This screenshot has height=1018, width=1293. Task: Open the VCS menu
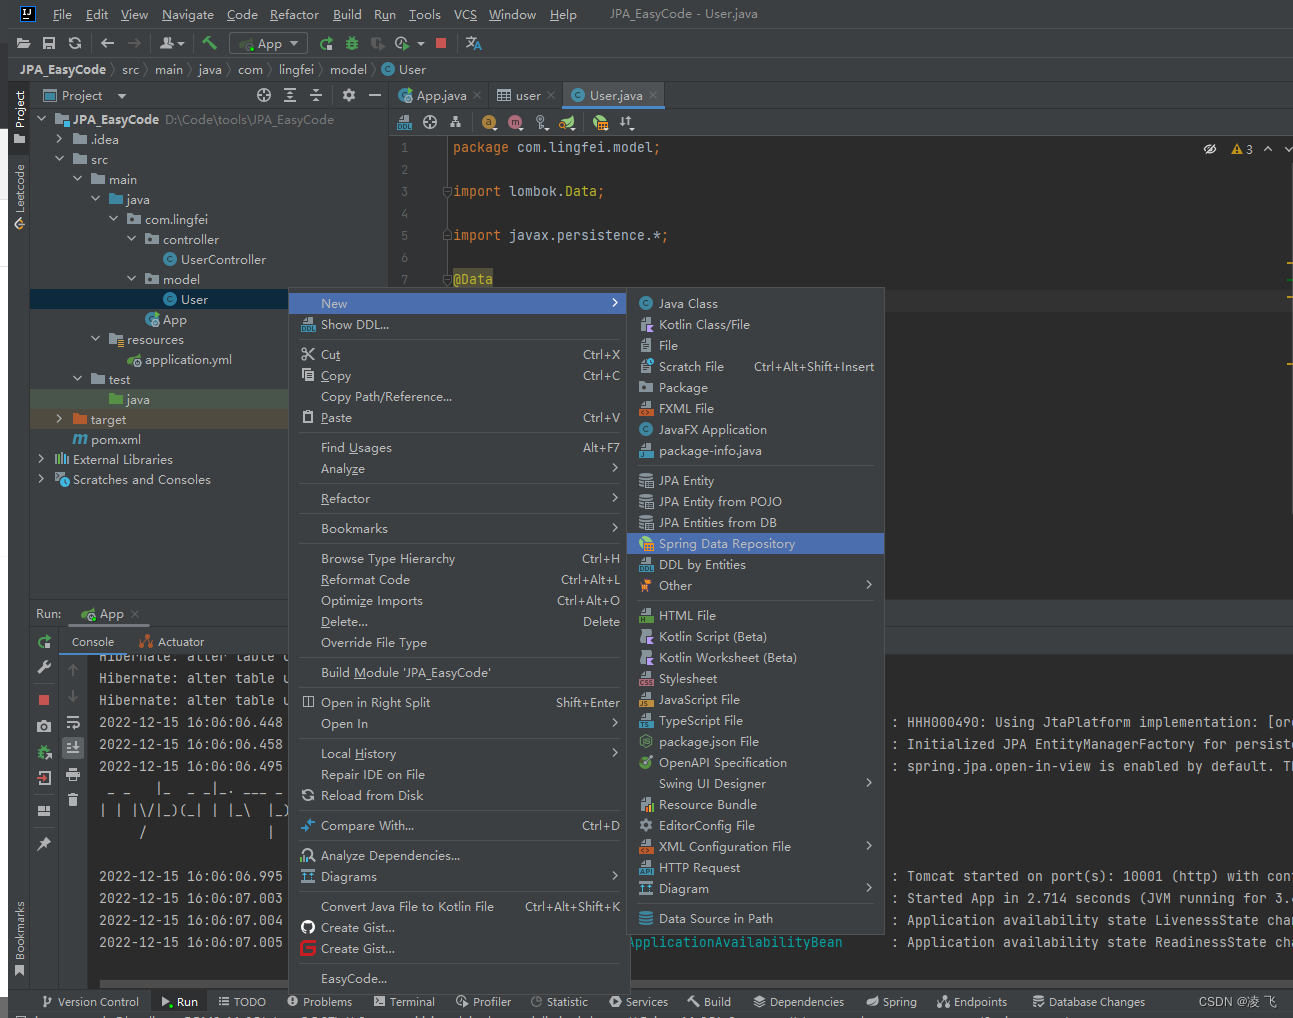465,14
